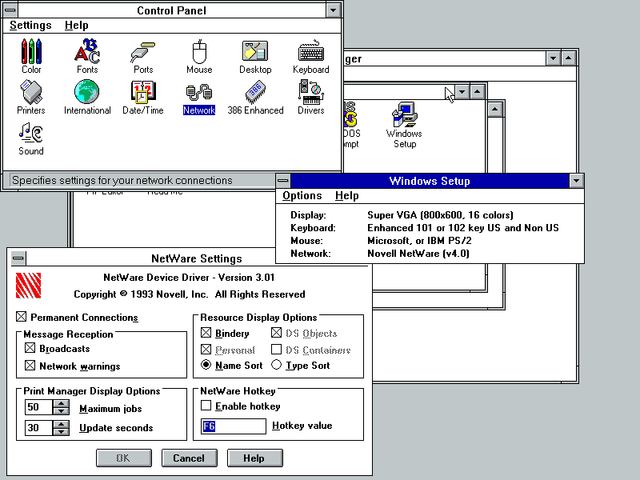The width and height of the screenshot is (640, 480).
Task: Open Settings menu in Control Panel
Action: [31, 25]
